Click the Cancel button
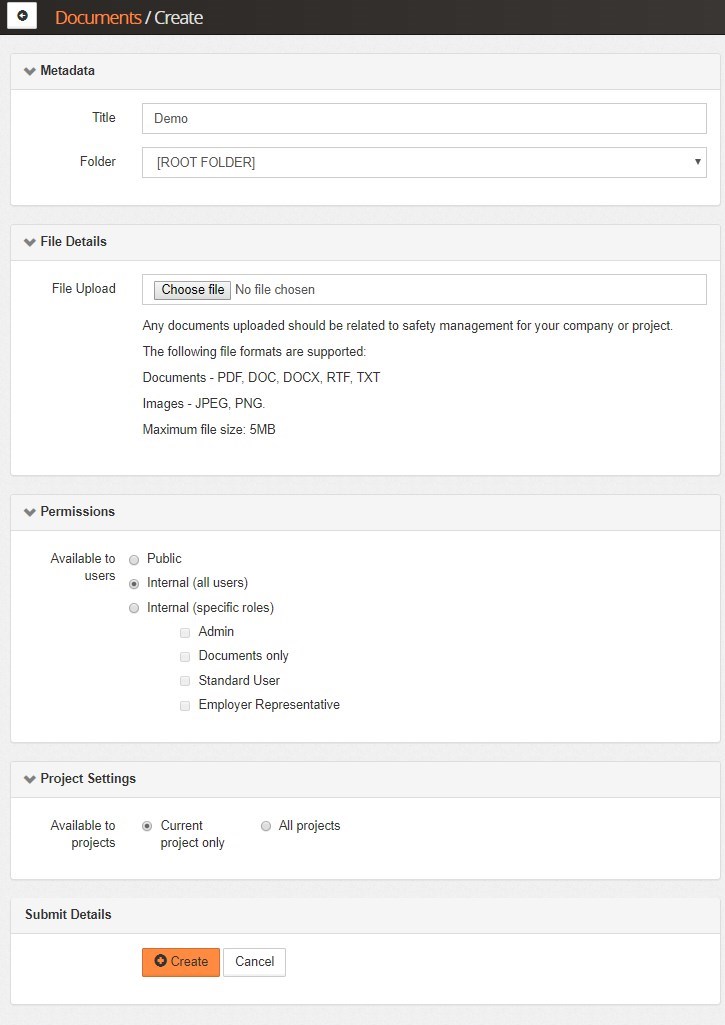This screenshot has height=1025, width=725. 254,962
